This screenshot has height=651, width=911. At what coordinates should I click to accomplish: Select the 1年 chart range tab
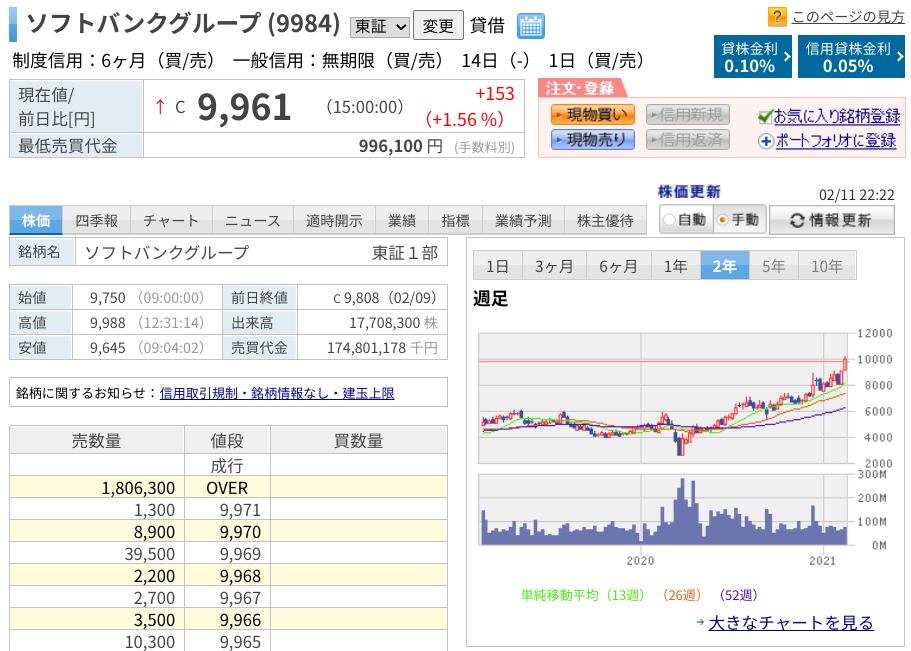pyautogui.click(x=676, y=266)
